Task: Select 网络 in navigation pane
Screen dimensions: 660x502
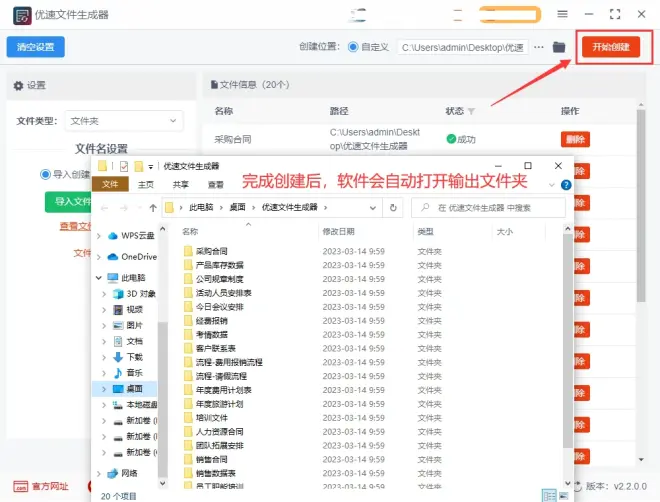Action: (x=122, y=473)
